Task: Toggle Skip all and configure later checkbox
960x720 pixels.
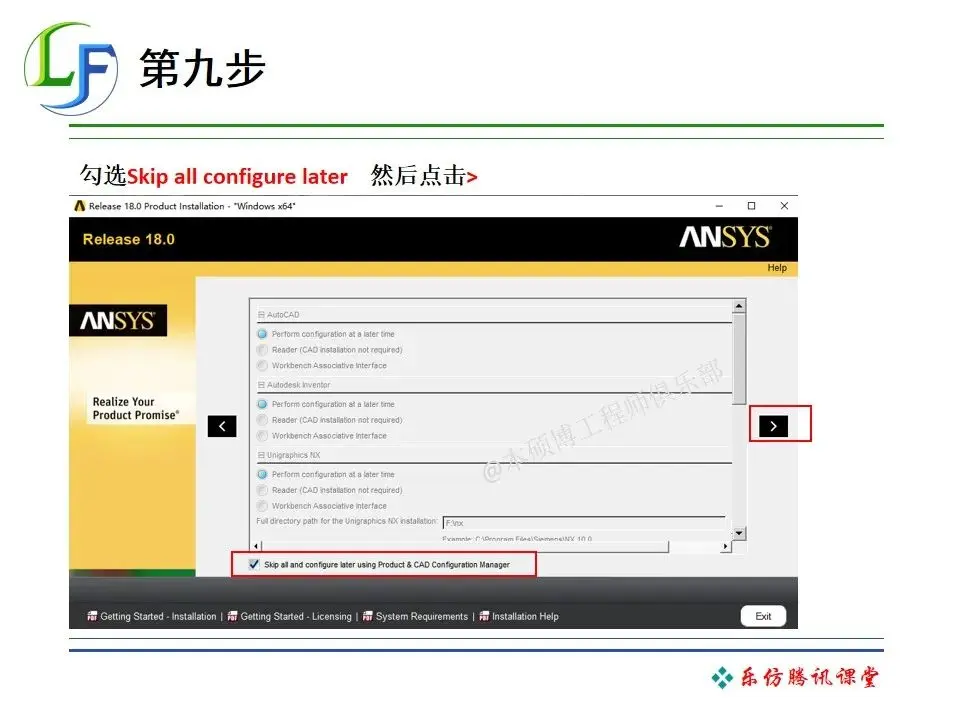Action: pyautogui.click(x=253, y=564)
